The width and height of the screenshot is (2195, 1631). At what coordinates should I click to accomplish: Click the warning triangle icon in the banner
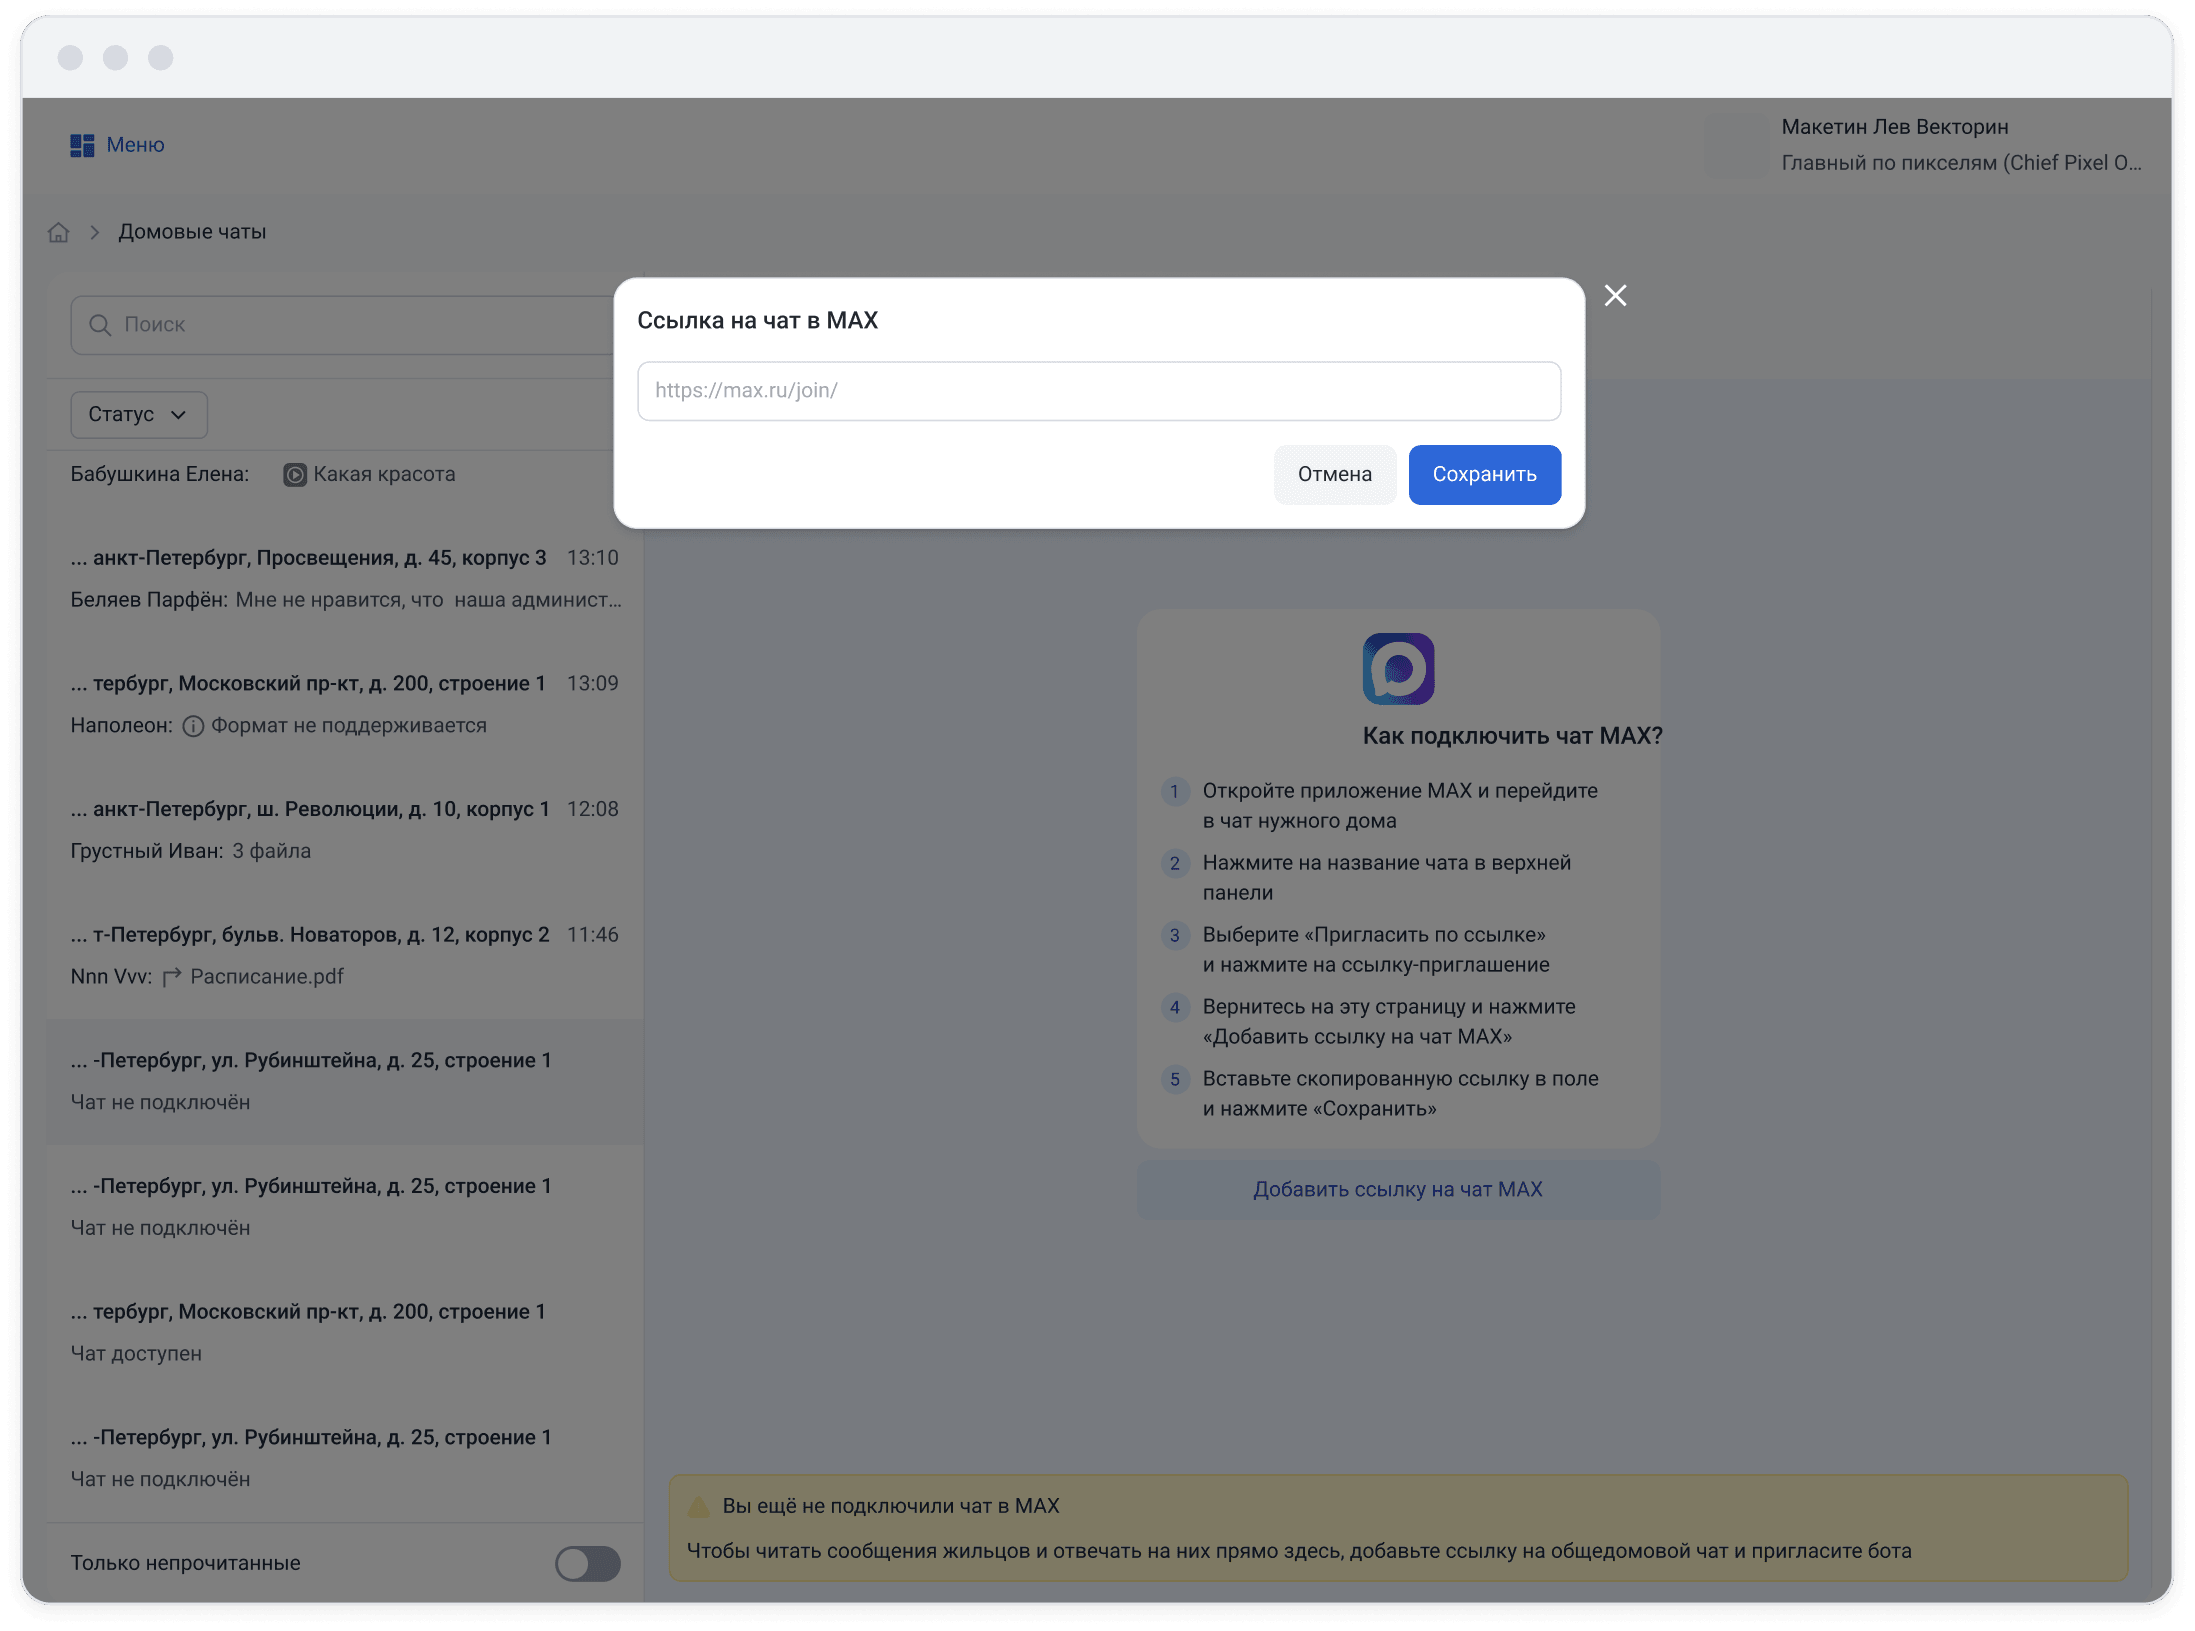tap(699, 1506)
